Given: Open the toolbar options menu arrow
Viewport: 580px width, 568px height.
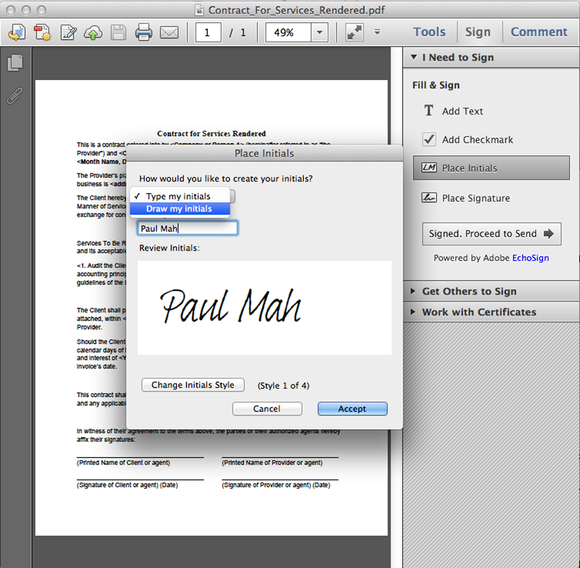Looking at the screenshot, I should (377, 32).
